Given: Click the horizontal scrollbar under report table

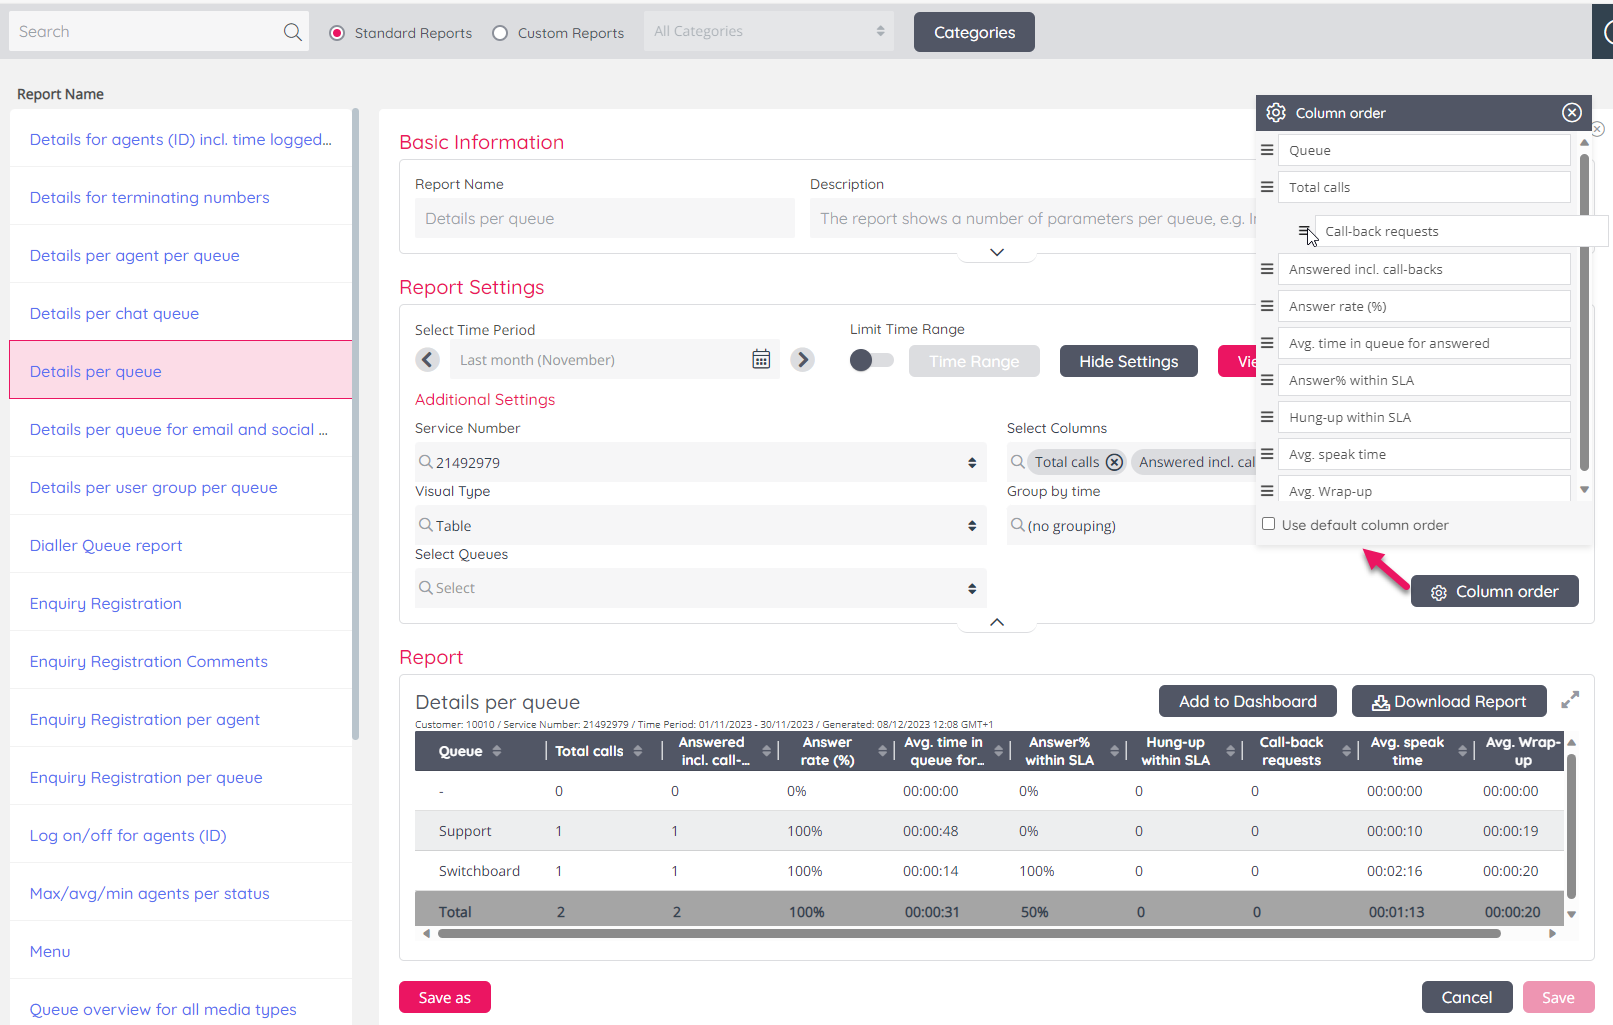Looking at the screenshot, I should click(968, 934).
